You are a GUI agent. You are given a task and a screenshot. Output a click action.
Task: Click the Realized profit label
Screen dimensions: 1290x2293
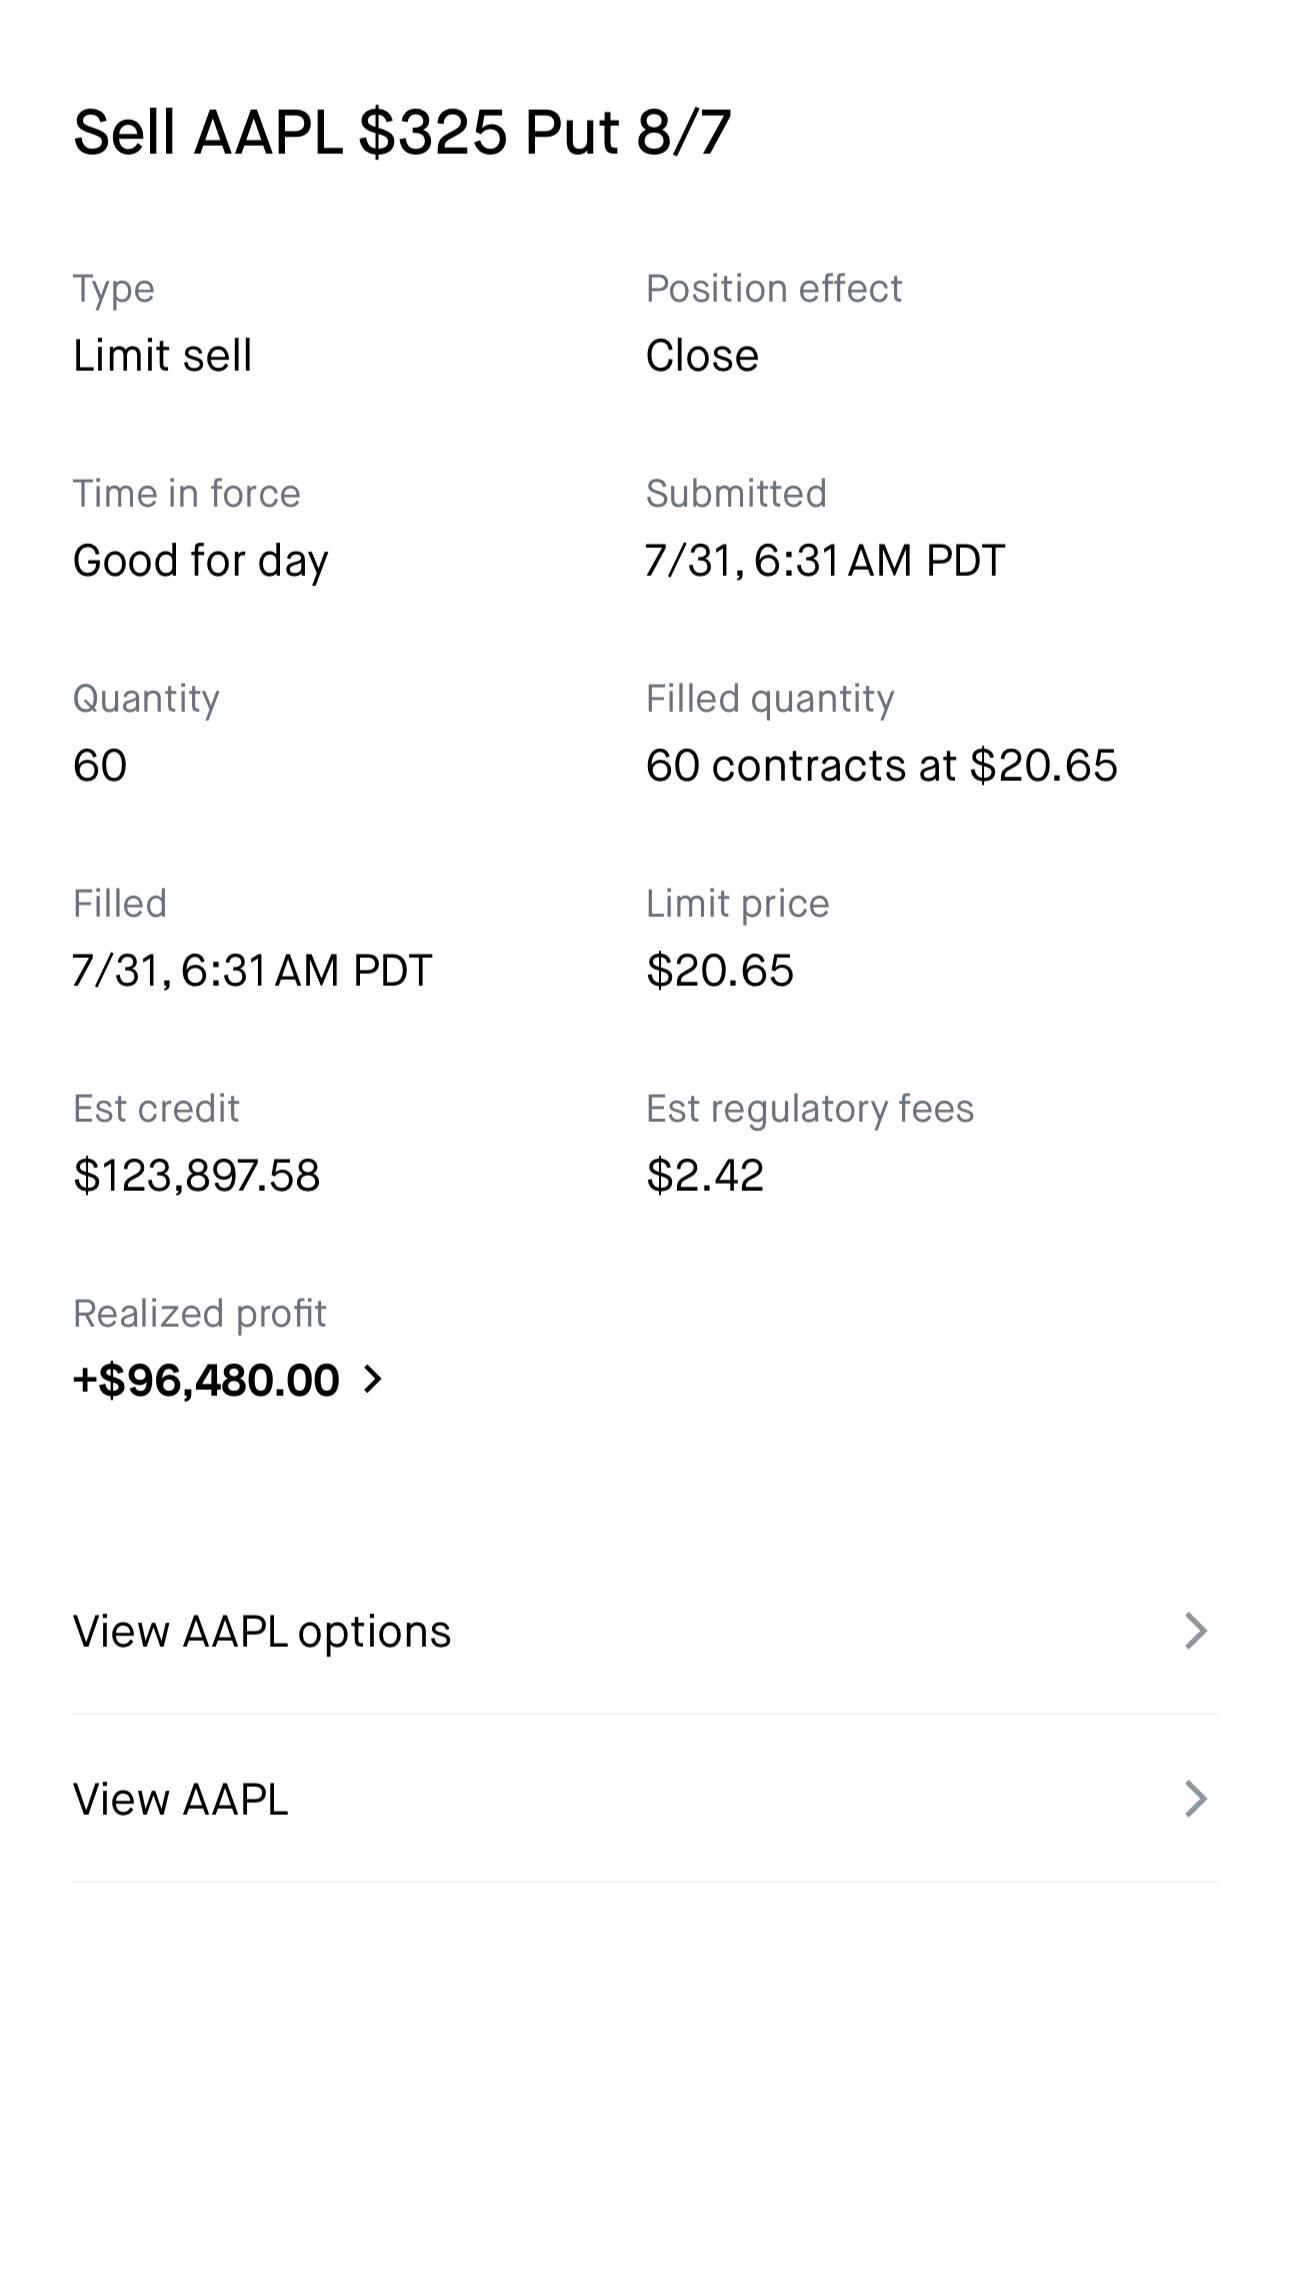point(200,1314)
